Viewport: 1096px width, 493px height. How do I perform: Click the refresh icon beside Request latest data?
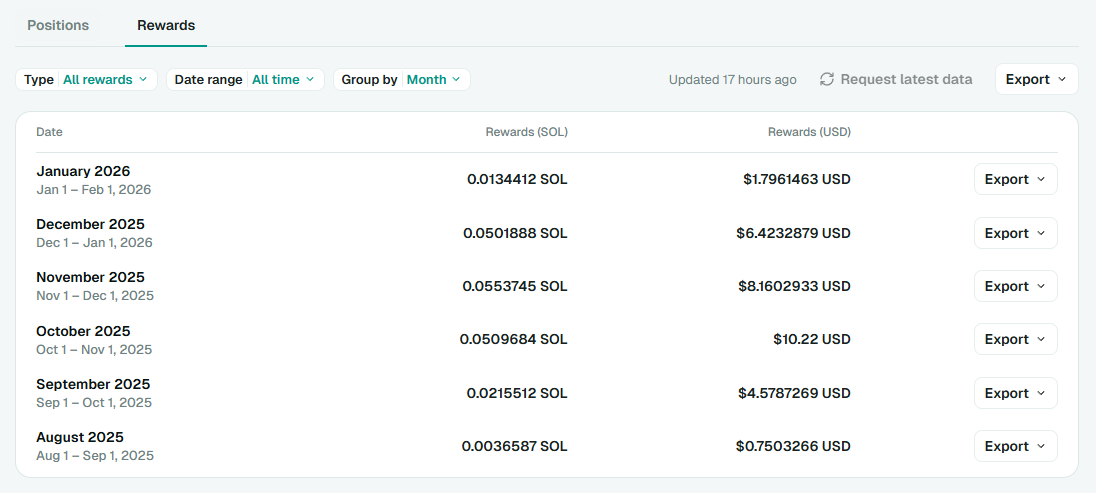click(827, 79)
